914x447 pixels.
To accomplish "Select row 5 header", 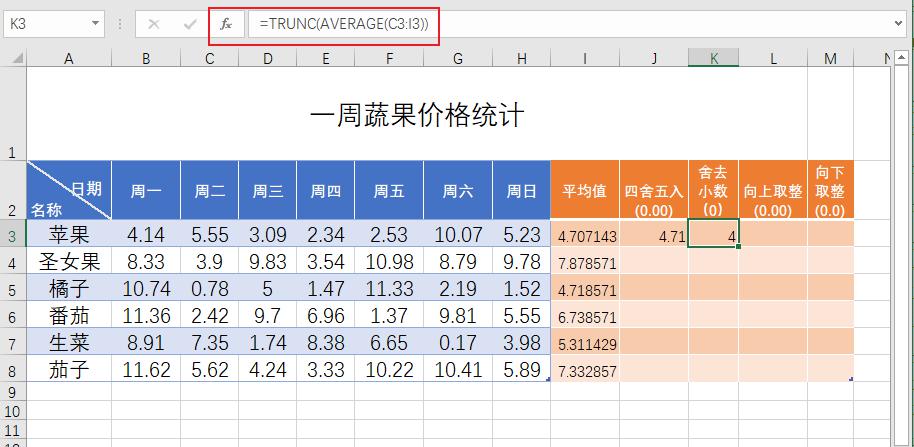I will [x=13, y=287].
